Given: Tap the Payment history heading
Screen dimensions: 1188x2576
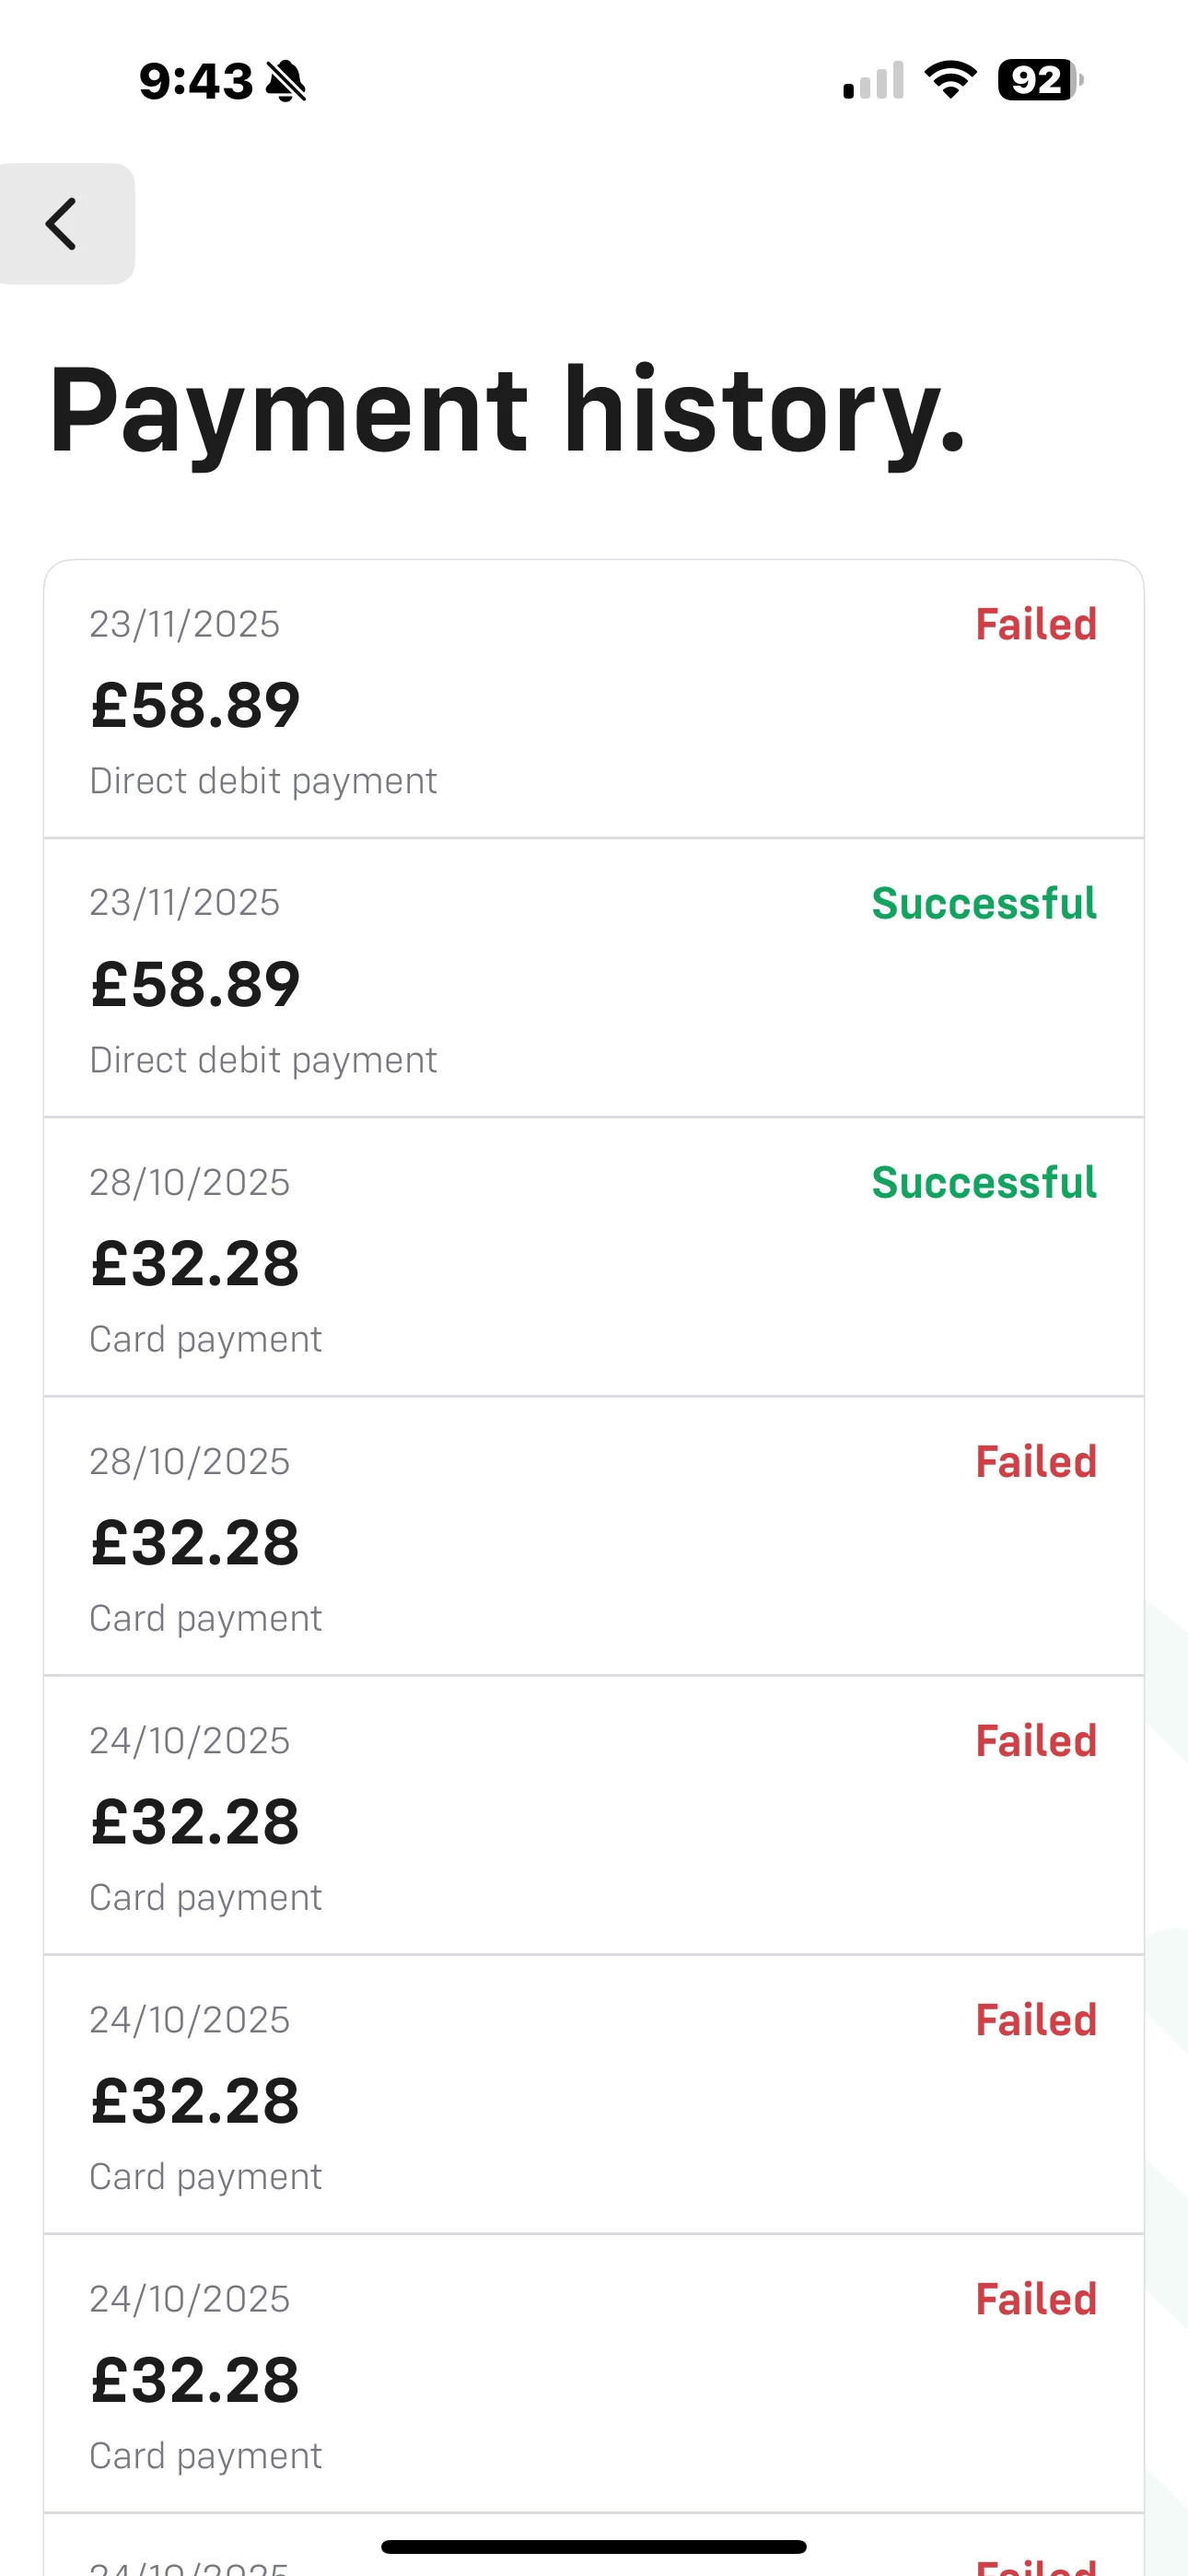Looking at the screenshot, I should 507,410.
